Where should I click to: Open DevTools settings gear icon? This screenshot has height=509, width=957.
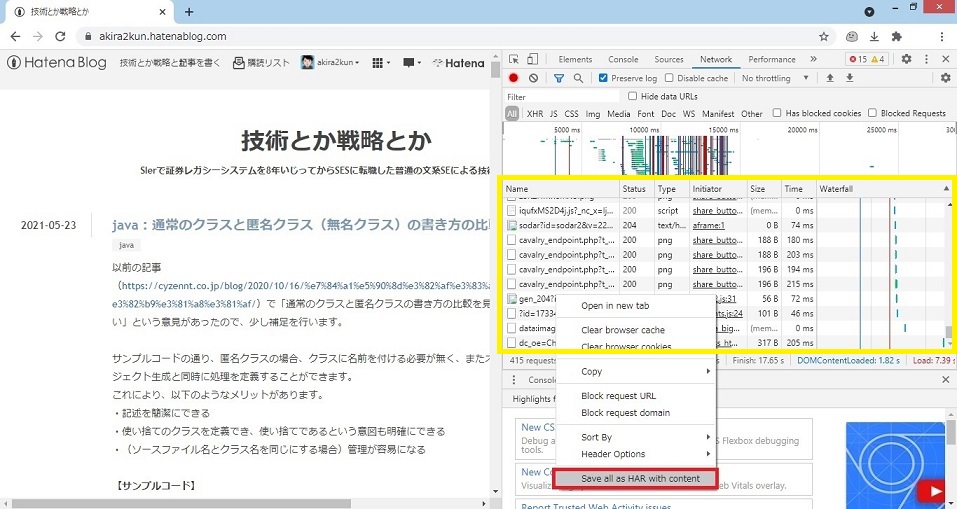coord(906,59)
